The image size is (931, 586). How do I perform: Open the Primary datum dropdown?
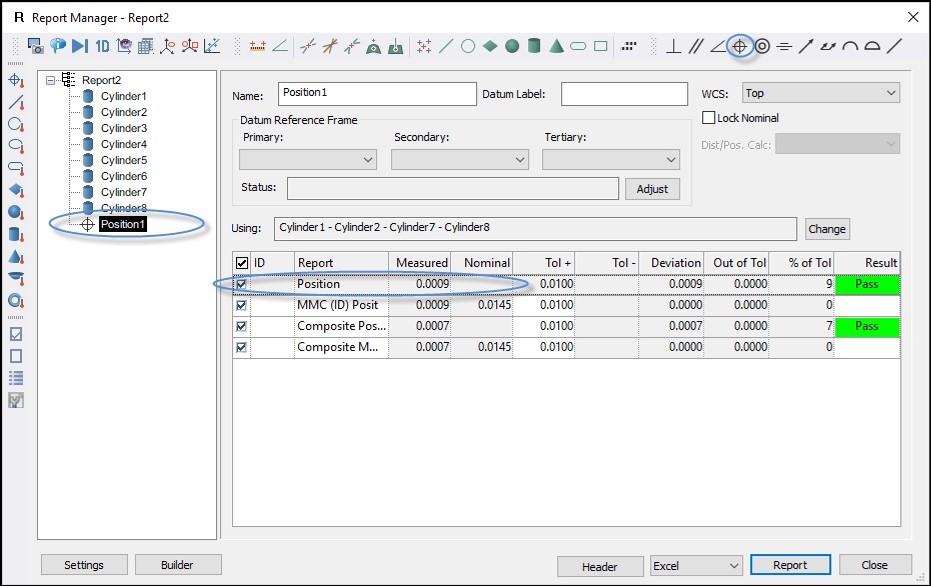tap(307, 159)
